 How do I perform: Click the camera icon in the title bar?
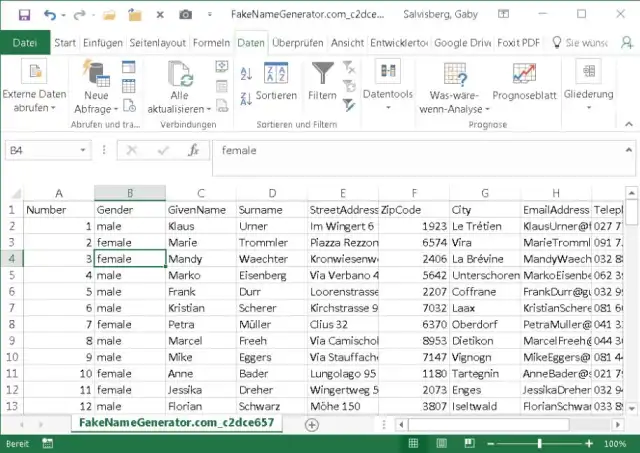[185, 15]
